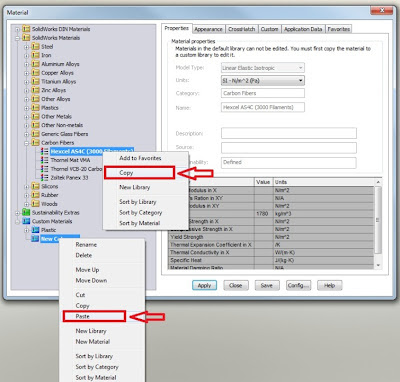The height and width of the screenshot is (382, 400).
Task: Click the Generic Glass Fibers folder icon
Action: (35, 134)
